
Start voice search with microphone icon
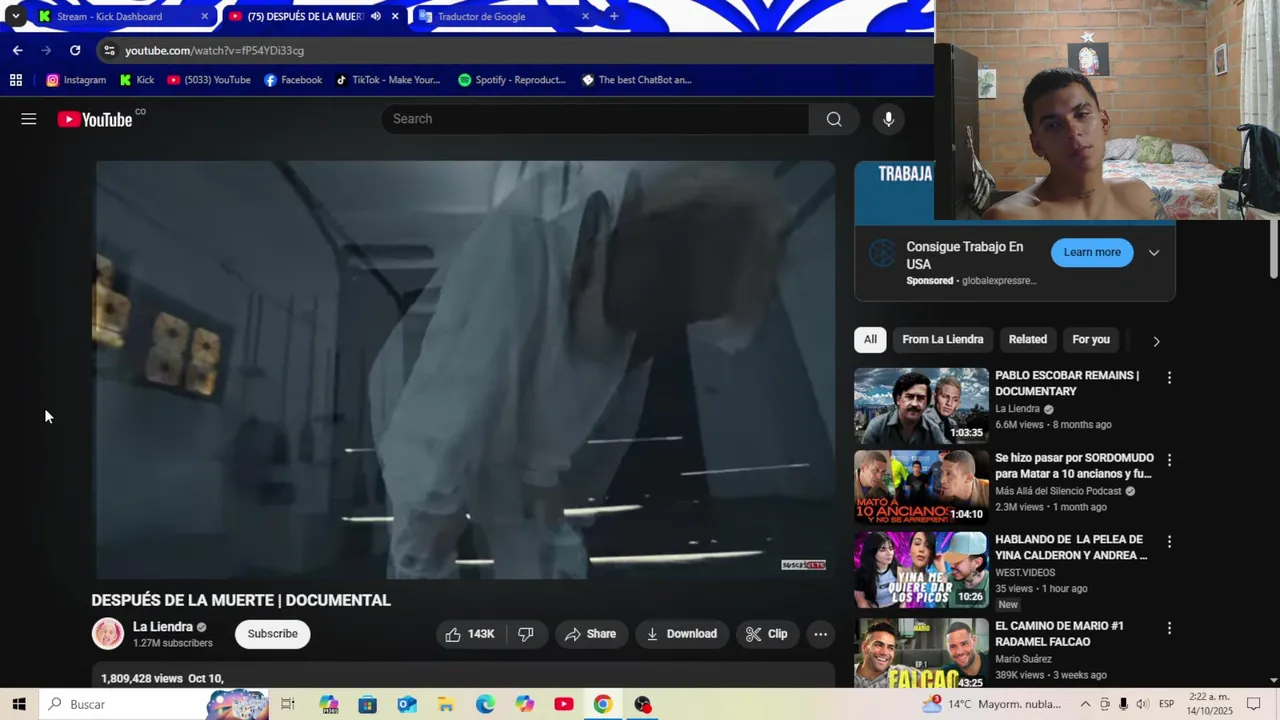coord(888,119)
